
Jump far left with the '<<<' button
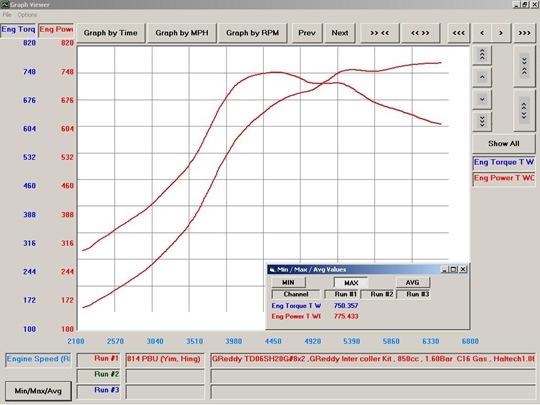[x=458, y=33]
